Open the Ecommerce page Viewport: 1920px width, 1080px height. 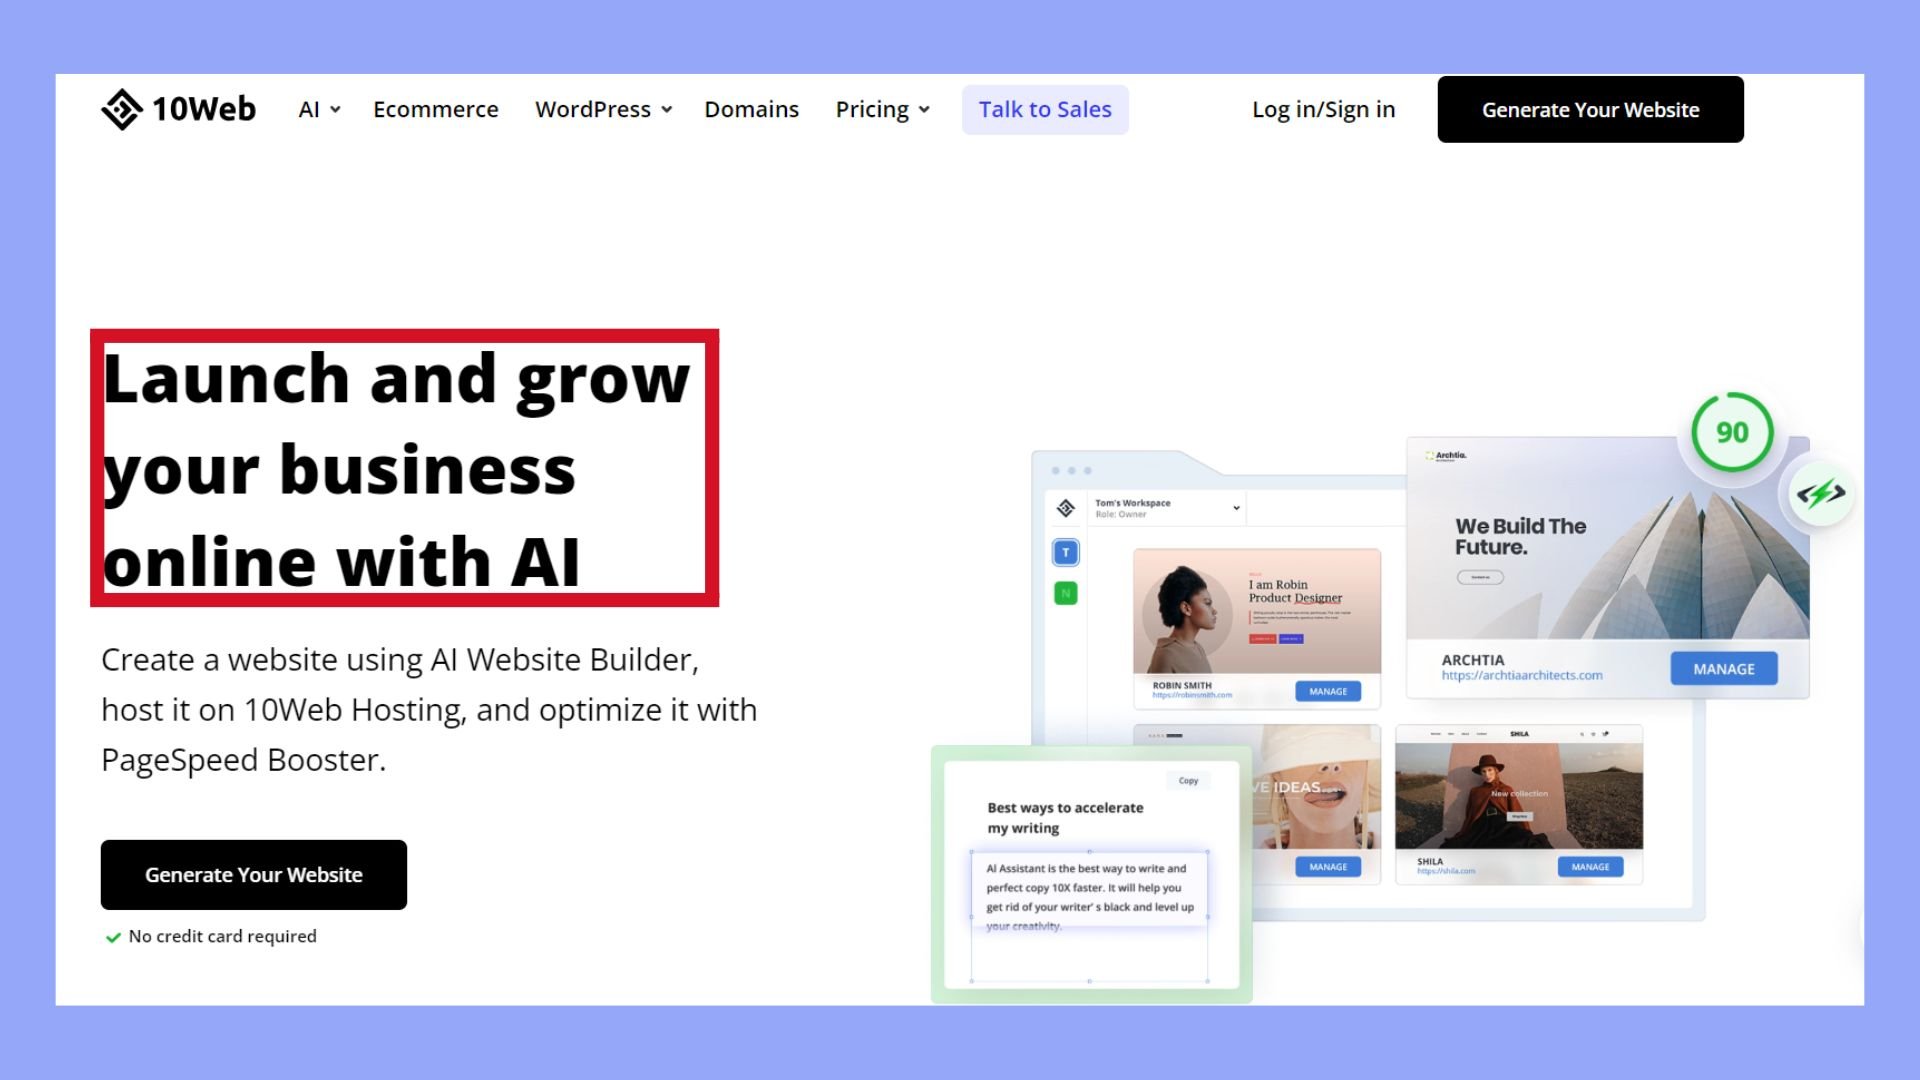(436, 109)
